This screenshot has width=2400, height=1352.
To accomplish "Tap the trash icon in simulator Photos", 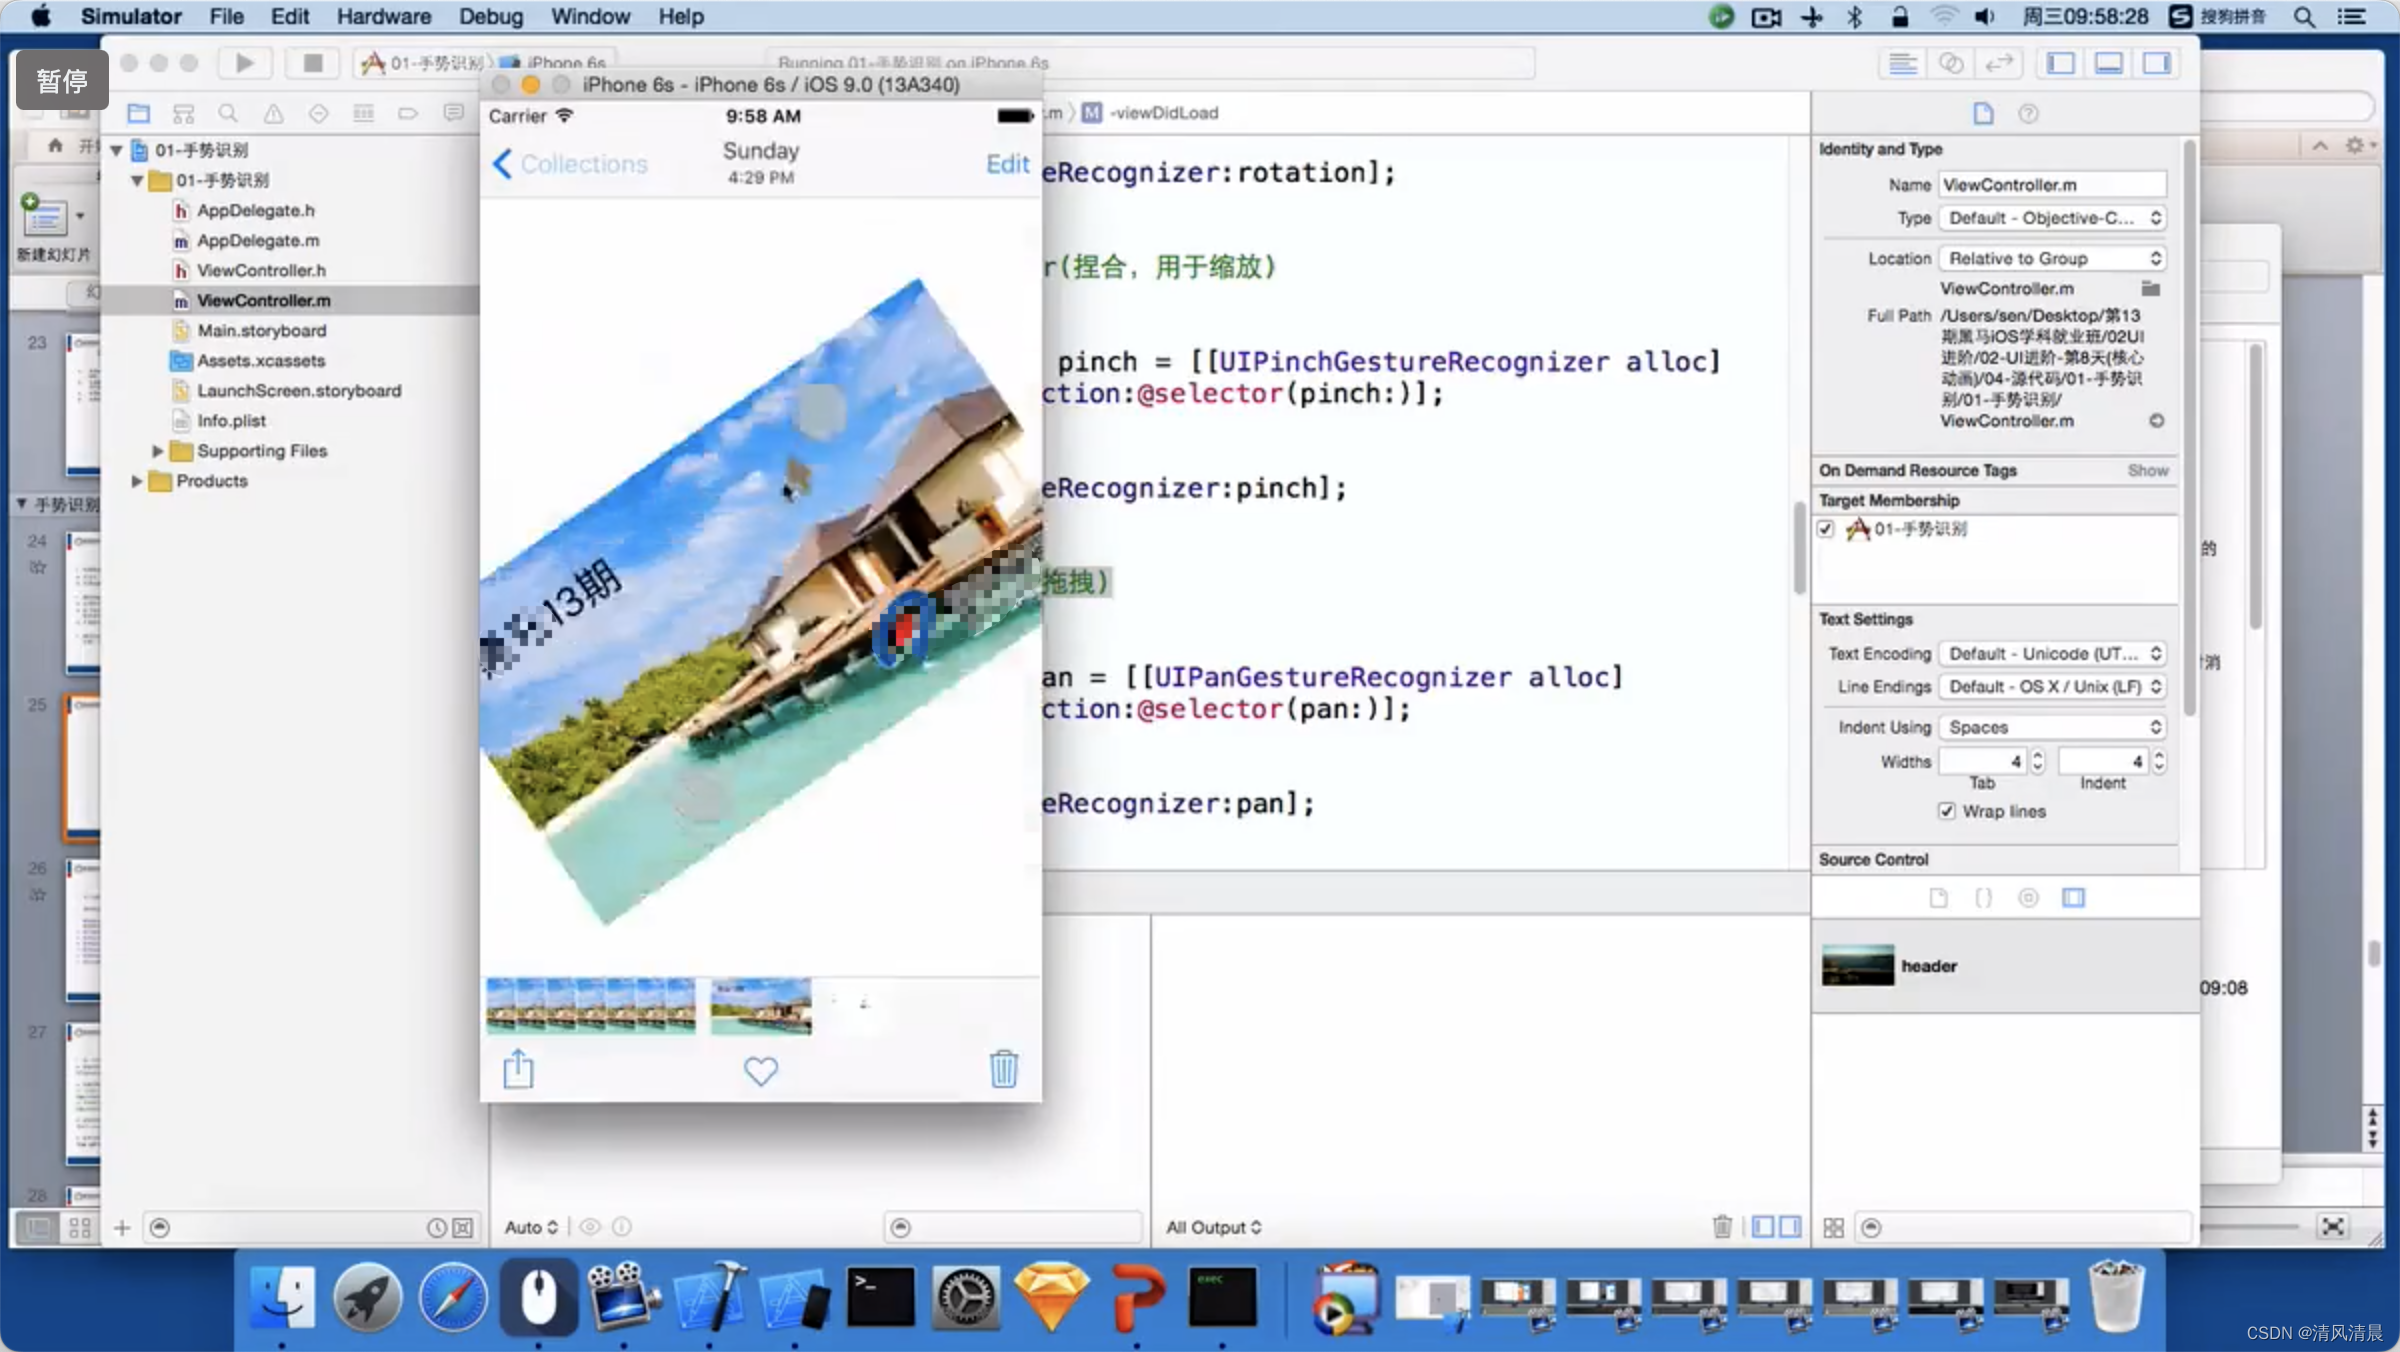I will (x=1003, y=1069).
